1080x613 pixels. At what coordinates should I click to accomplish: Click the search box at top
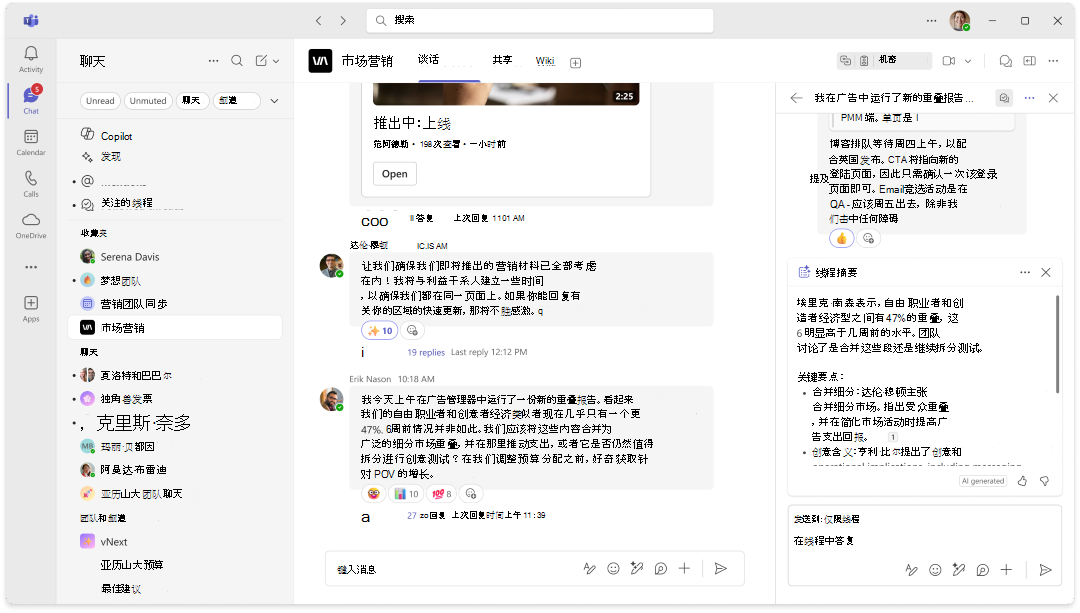pyautogui.click(x=540, y=21)
